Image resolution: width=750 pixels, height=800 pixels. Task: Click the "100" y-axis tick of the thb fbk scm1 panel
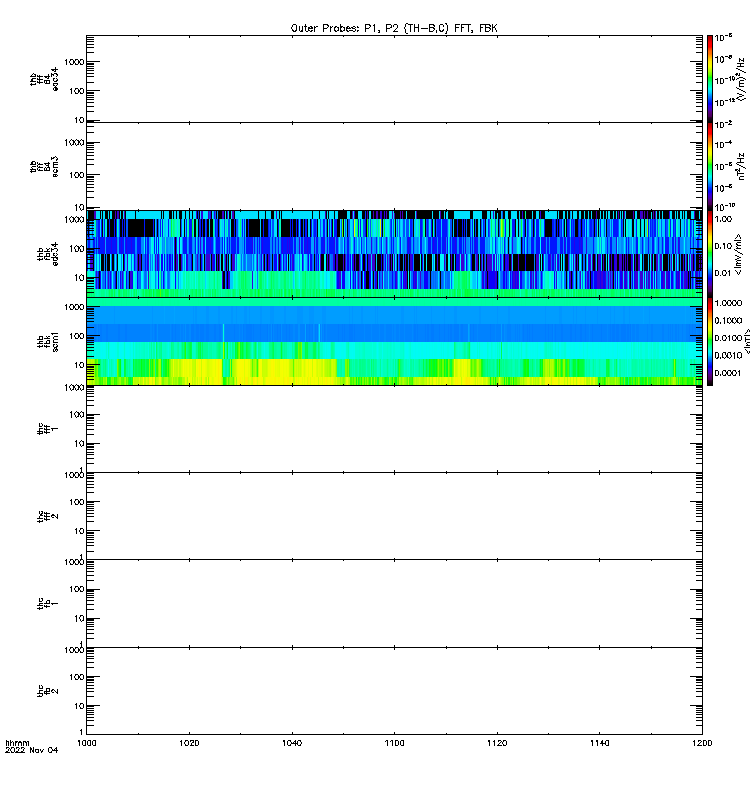77,336
